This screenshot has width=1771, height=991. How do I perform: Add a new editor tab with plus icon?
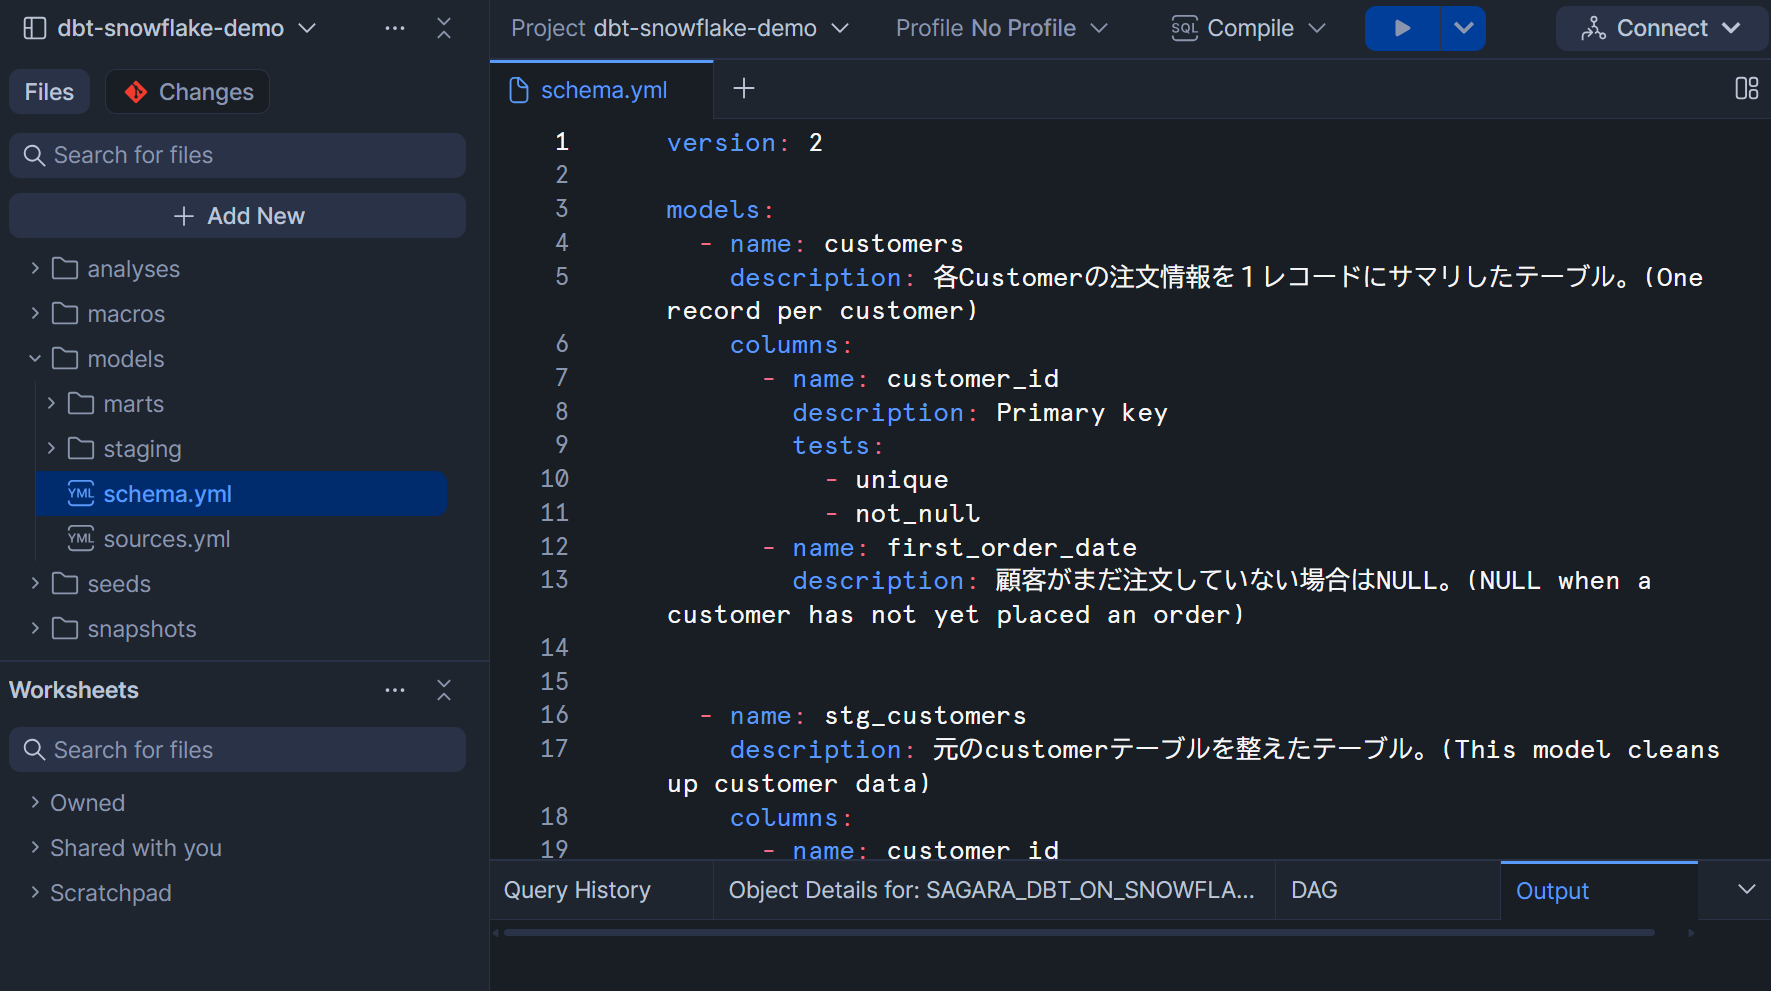(x=744, y=89)
